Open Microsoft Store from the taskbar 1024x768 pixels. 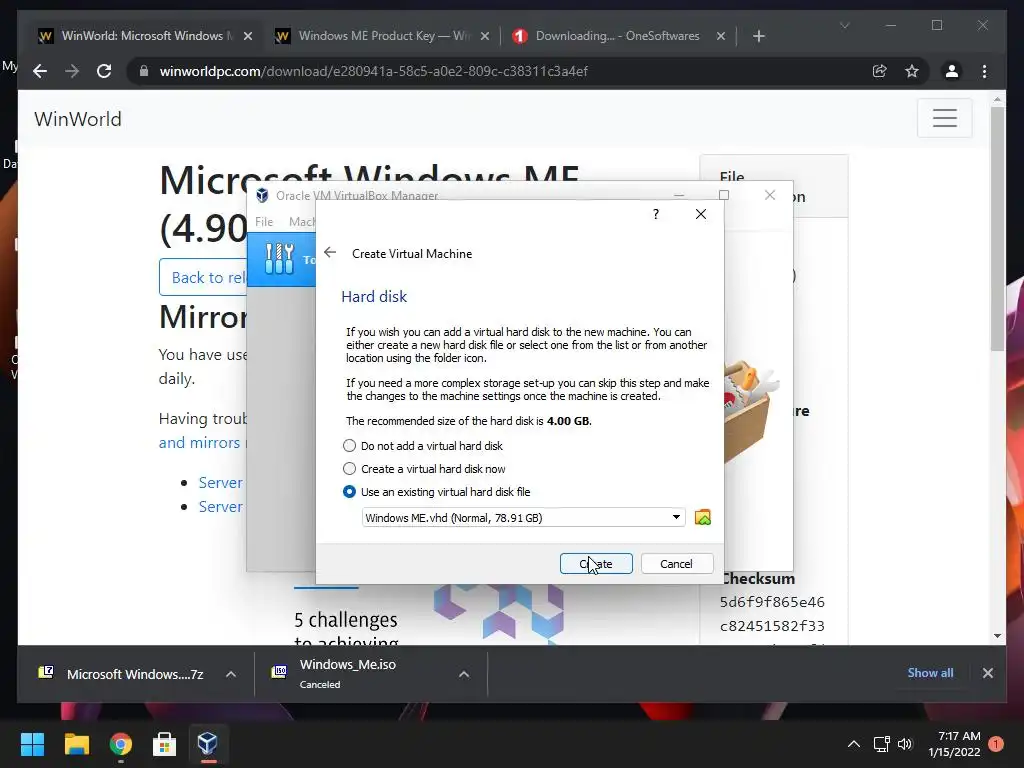point(165,743)
